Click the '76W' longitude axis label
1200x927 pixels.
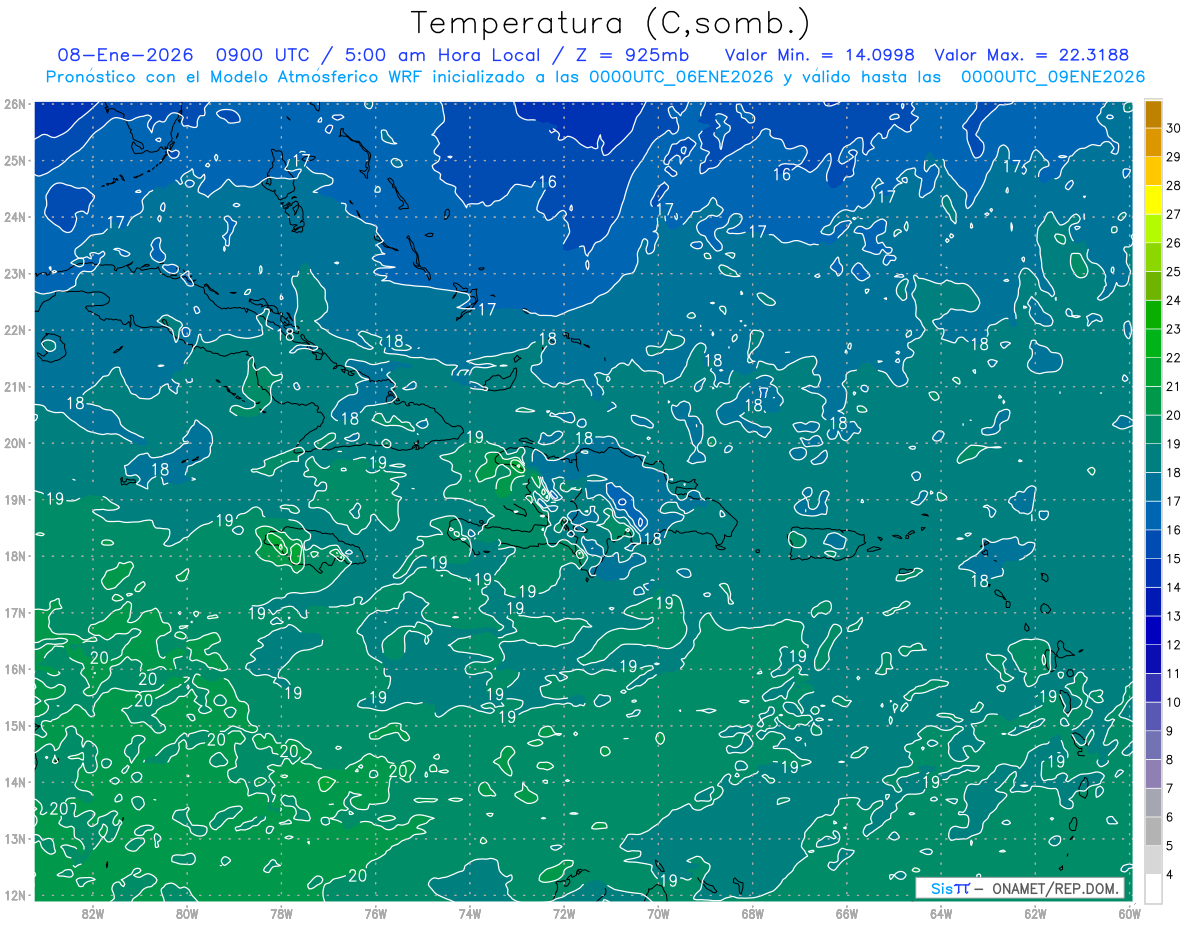click(x=375, y=913)
